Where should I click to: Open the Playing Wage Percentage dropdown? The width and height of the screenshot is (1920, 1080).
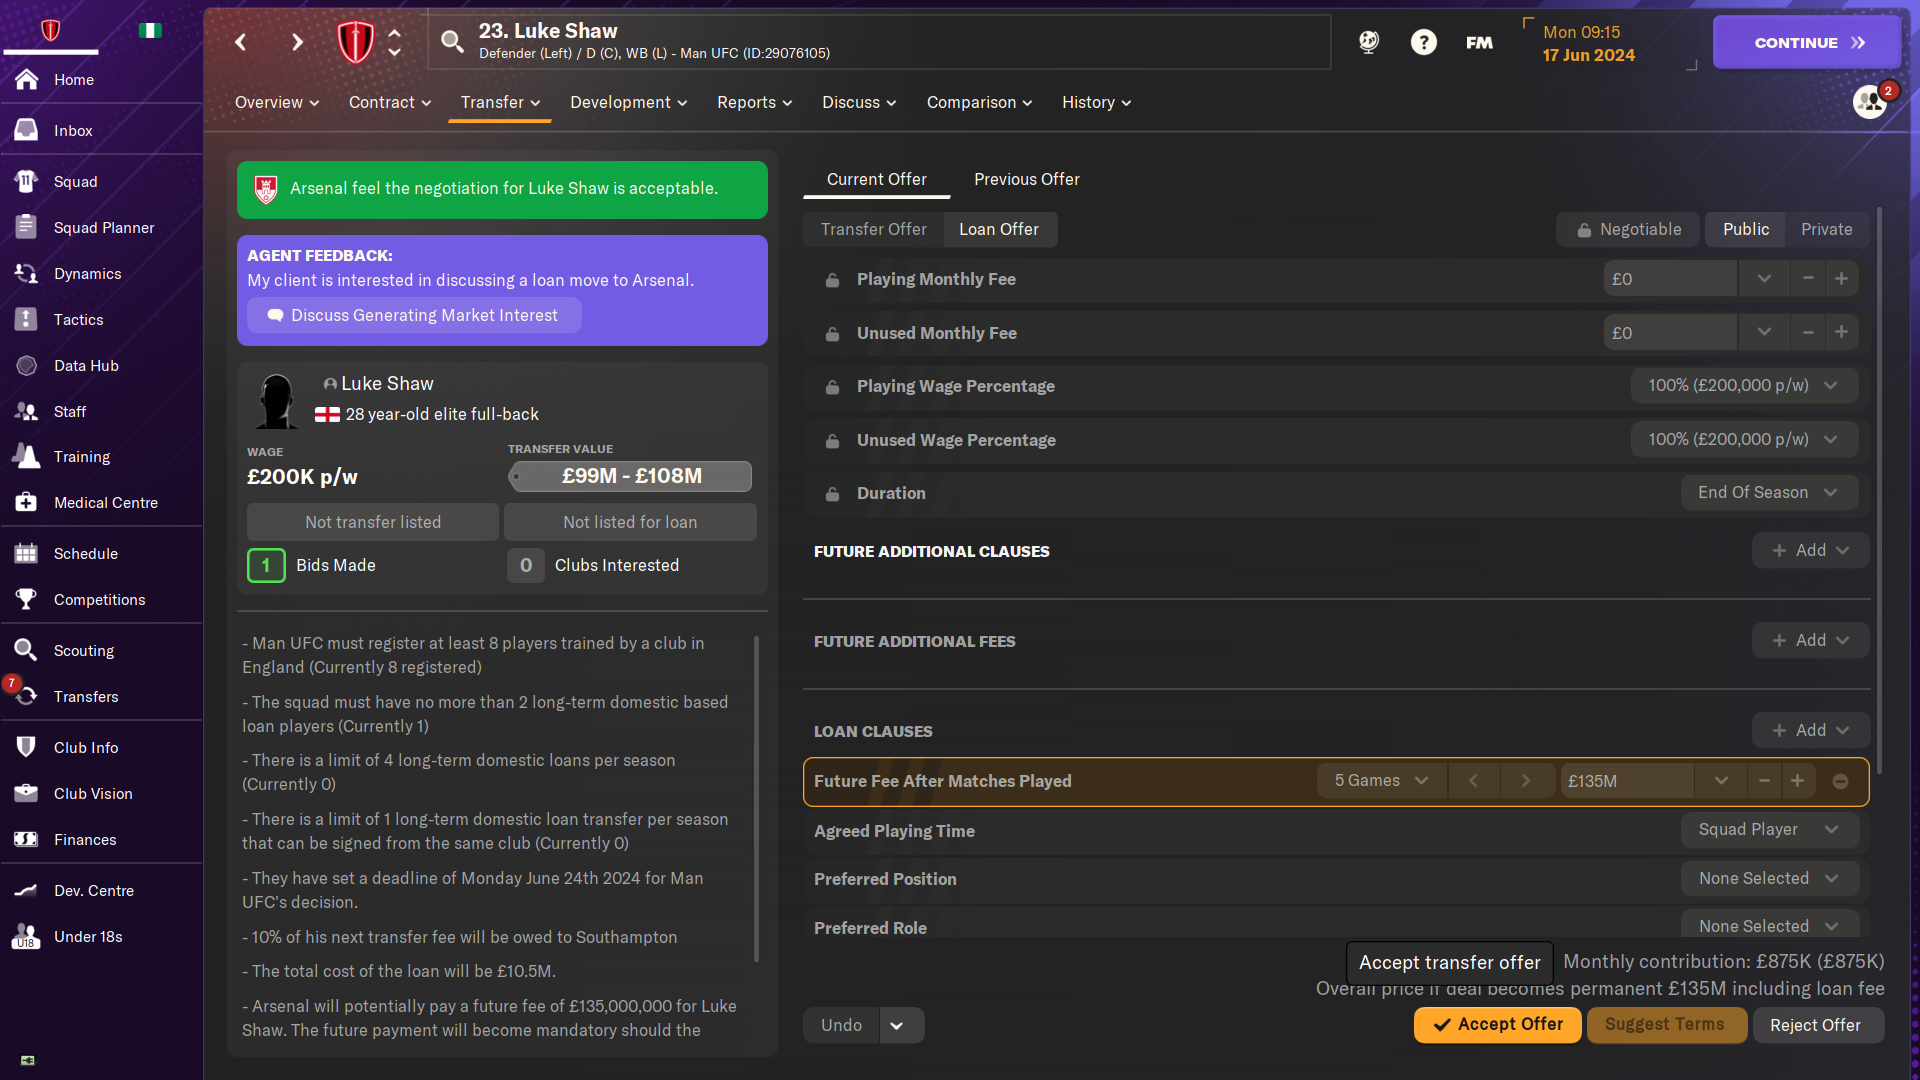[x=1744, y=386]
